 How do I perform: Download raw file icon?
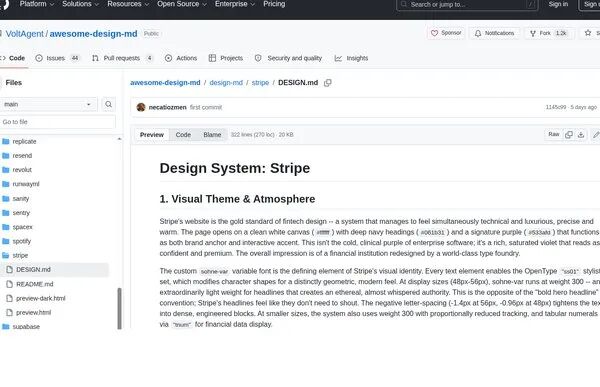[581, 134]
